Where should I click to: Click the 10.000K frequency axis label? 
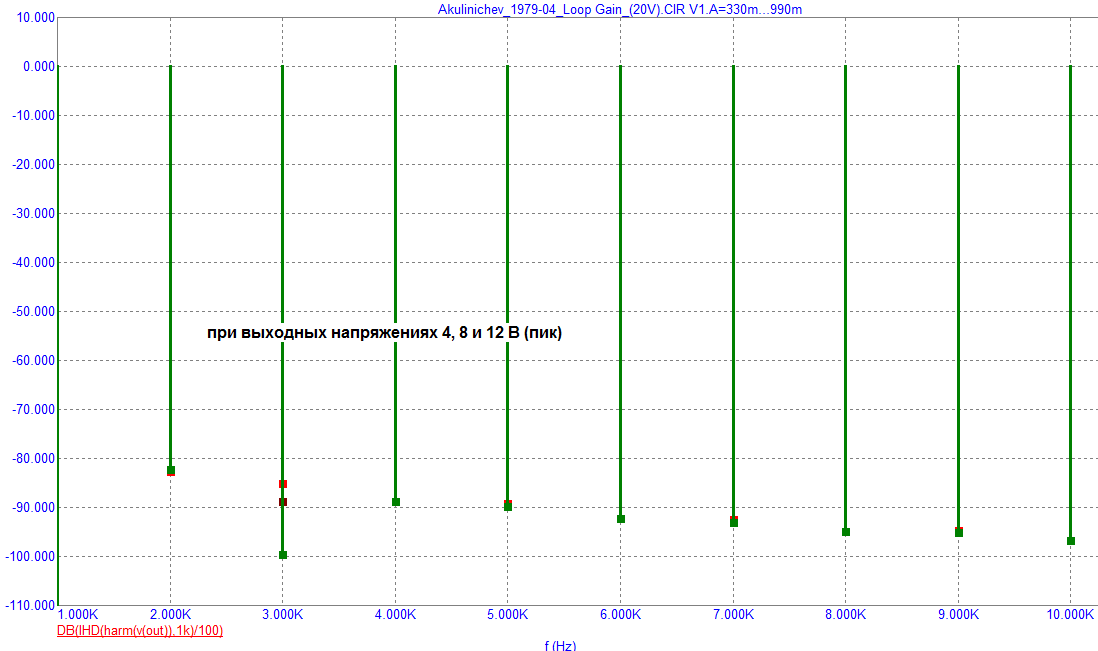pyautogui.click(x=1070, y=615)
